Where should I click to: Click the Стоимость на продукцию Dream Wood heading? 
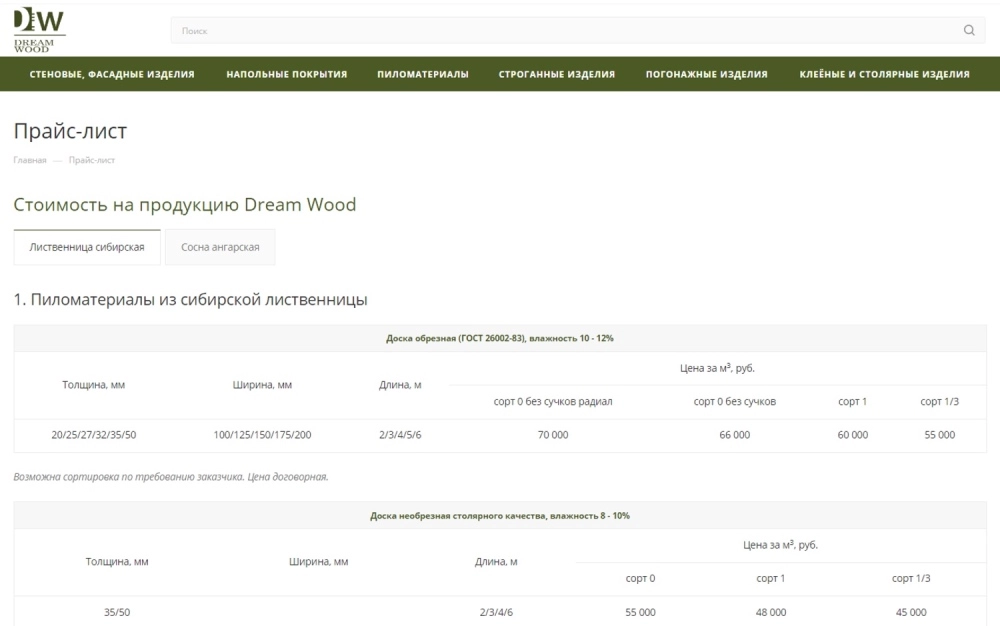click(x=185, y=205)
